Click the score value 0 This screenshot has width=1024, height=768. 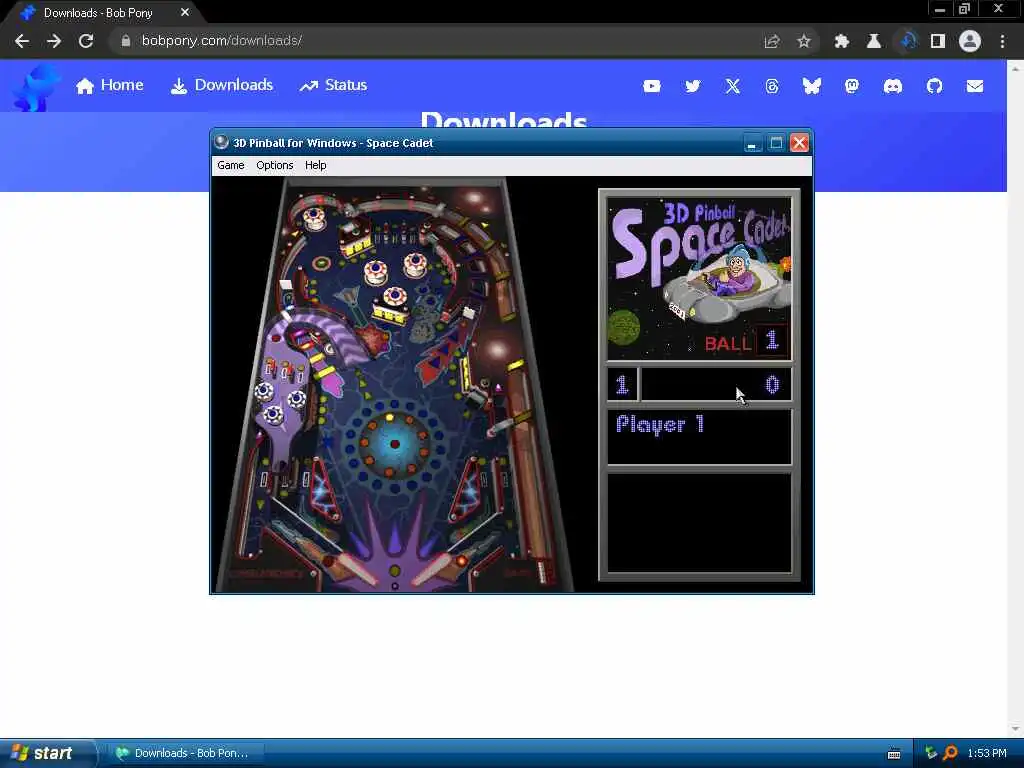point(773,385)
